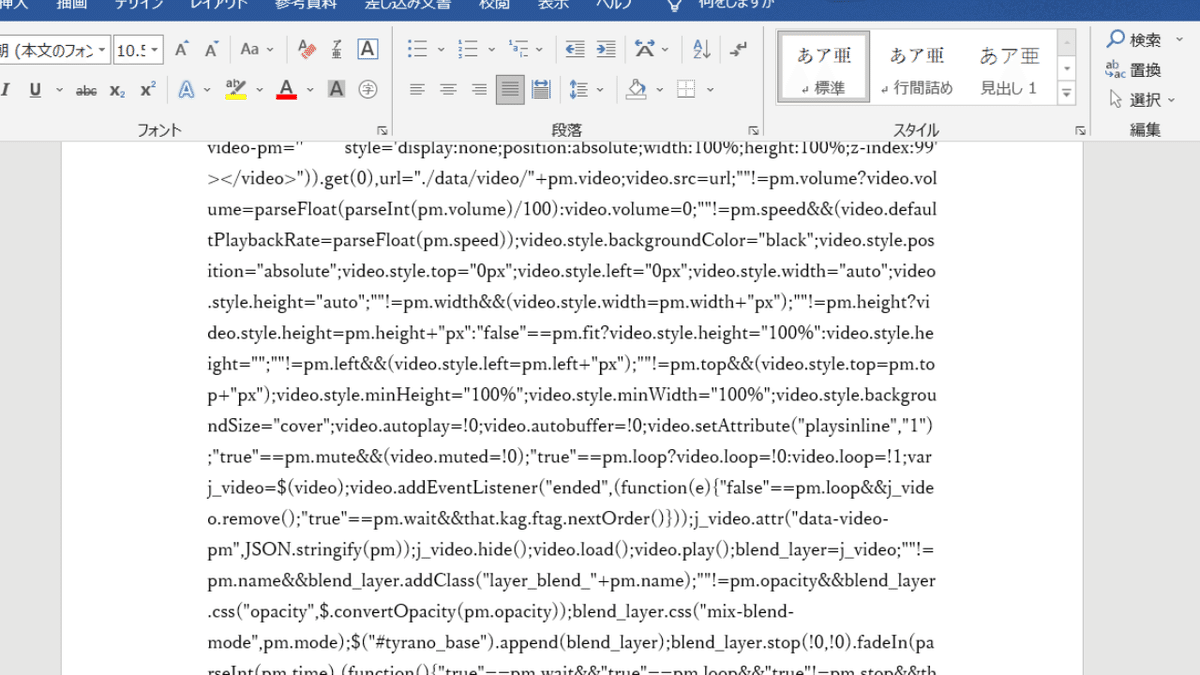This screenshot has height=675, width=1200.
Task: Align text right
Action: (x=479, y=90)
